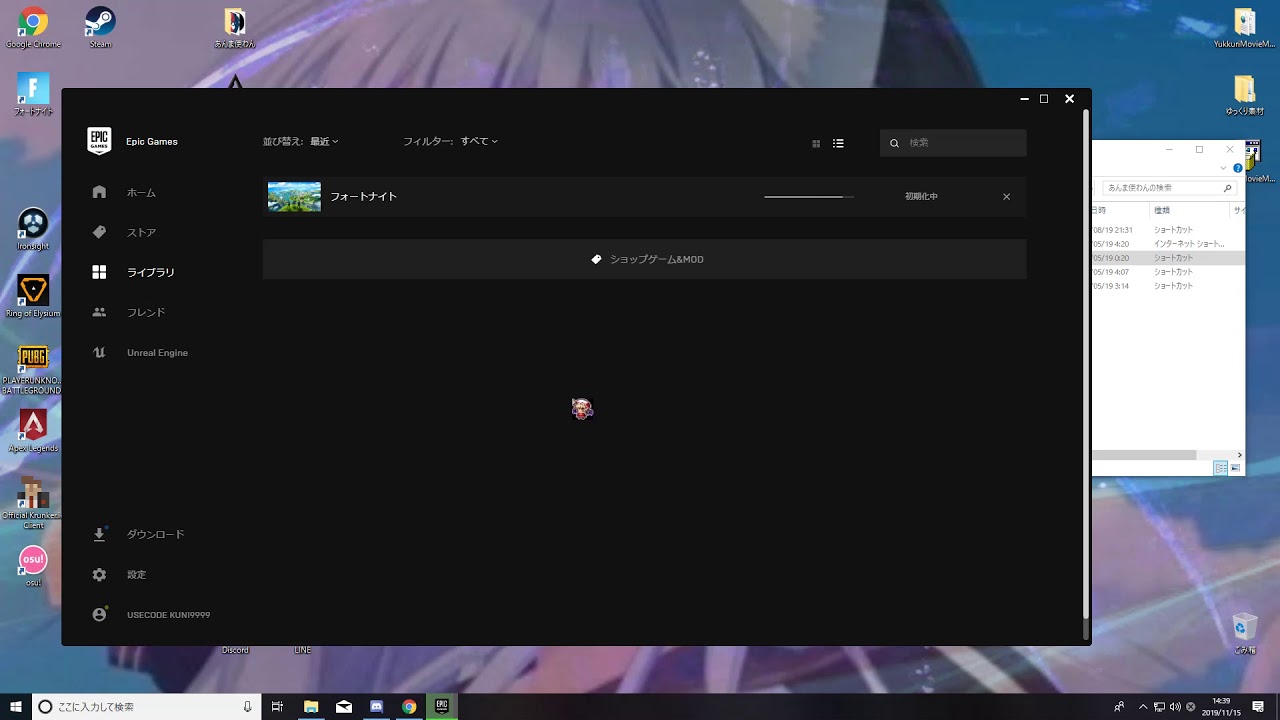Screen dimensions: 1280x720
Task: Expand the Explorer ribbon chevron
Action: tap(1223, 168)
